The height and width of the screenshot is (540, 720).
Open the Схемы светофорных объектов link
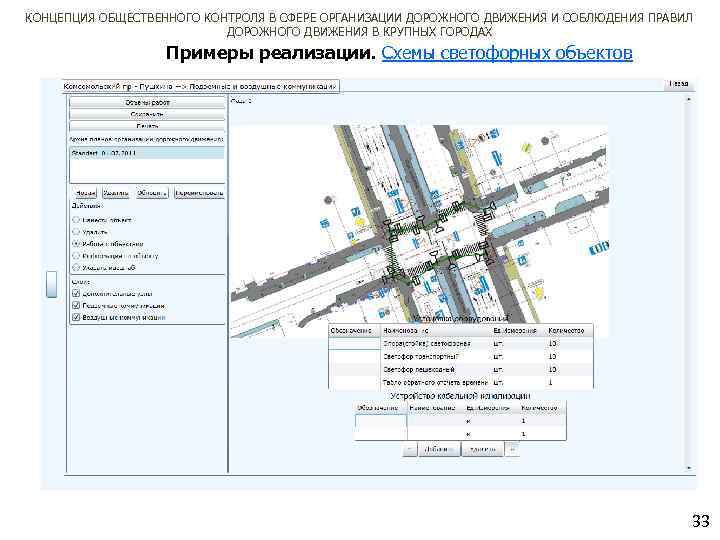tap(506, 53)
